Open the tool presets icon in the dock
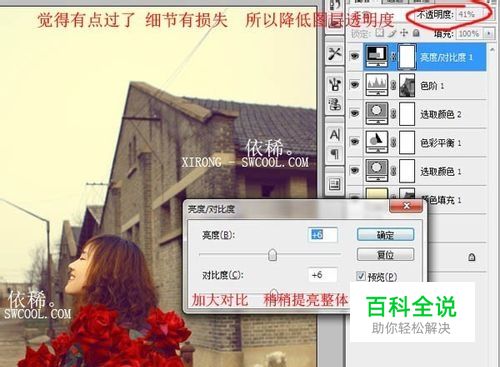Viewport: 500px width, 367px height. [x=335, y=53]
